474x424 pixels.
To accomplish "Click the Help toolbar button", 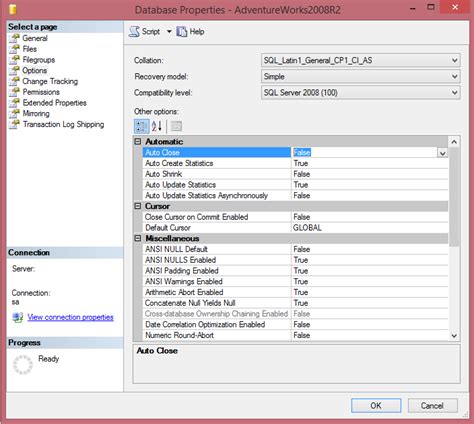I will tap(190, 32).
